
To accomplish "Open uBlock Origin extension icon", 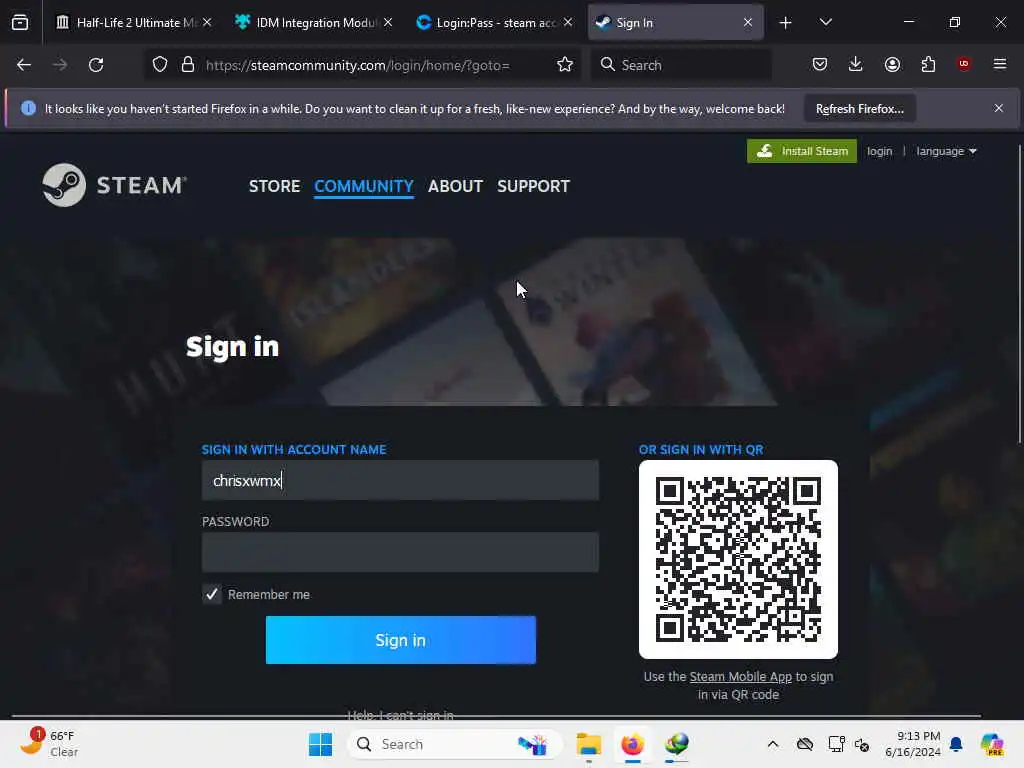I will tap(964, 64).
